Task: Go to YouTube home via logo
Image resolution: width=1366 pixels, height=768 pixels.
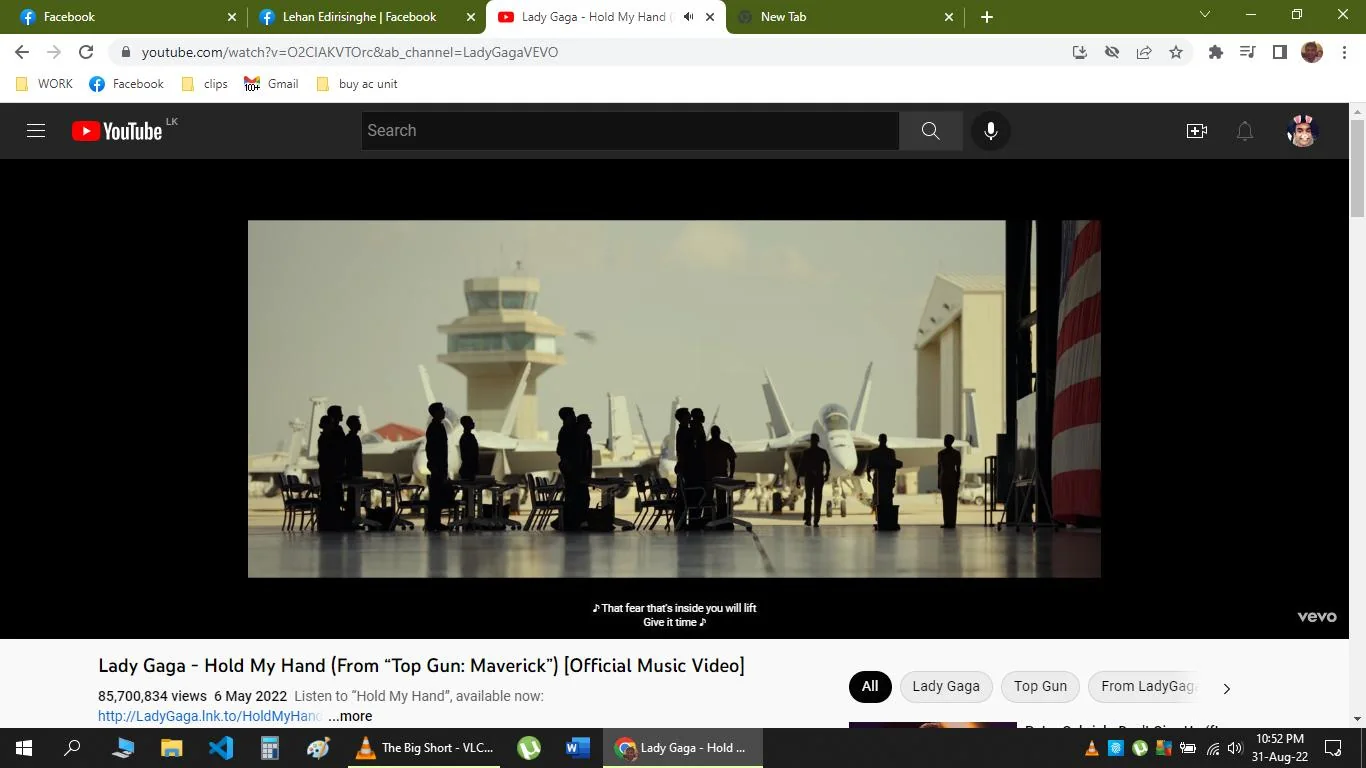Action: (x=118, y=131)
